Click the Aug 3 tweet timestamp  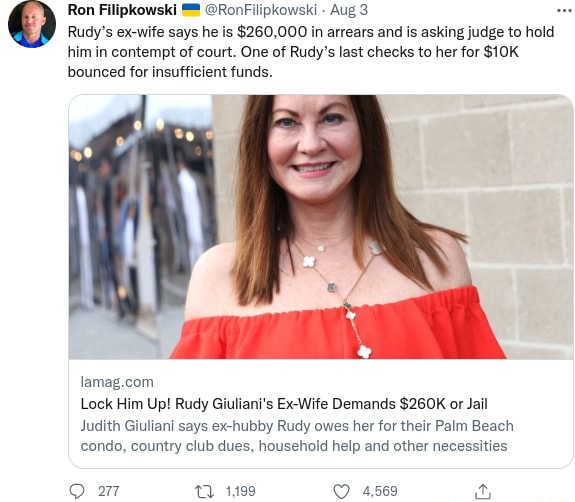coord(349,10)
